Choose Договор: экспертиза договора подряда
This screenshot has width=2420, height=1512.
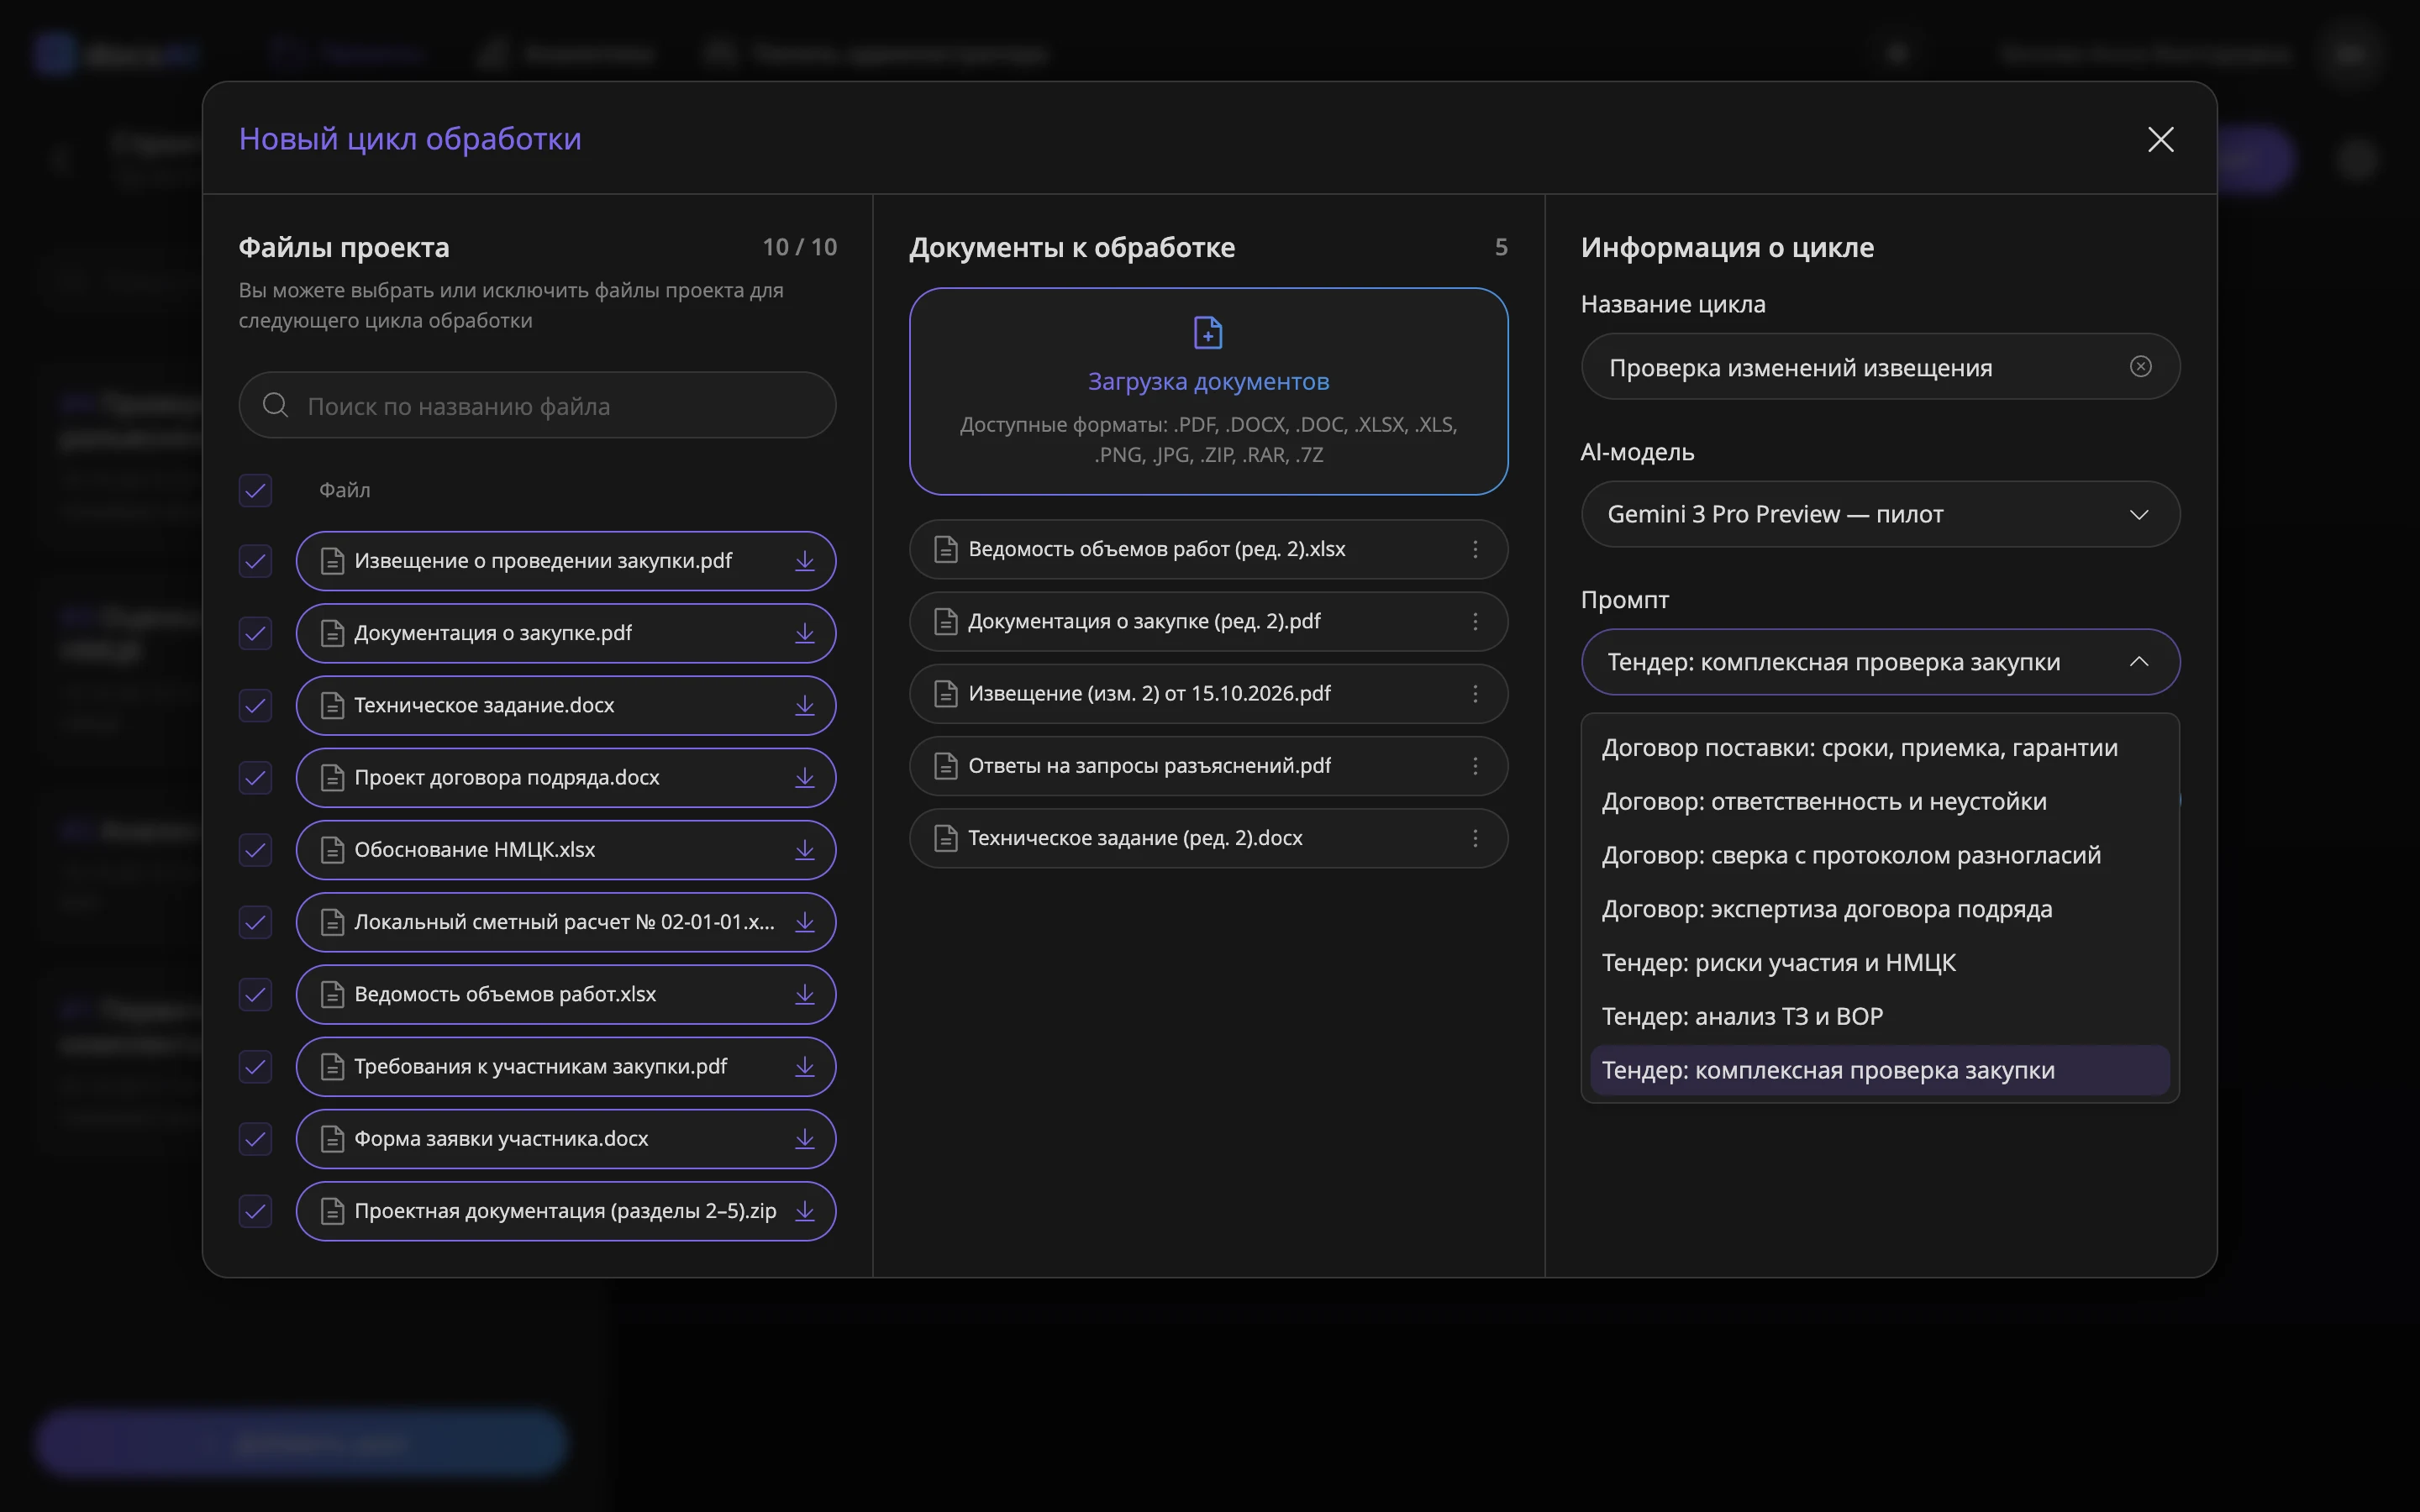click(1880, 910)
